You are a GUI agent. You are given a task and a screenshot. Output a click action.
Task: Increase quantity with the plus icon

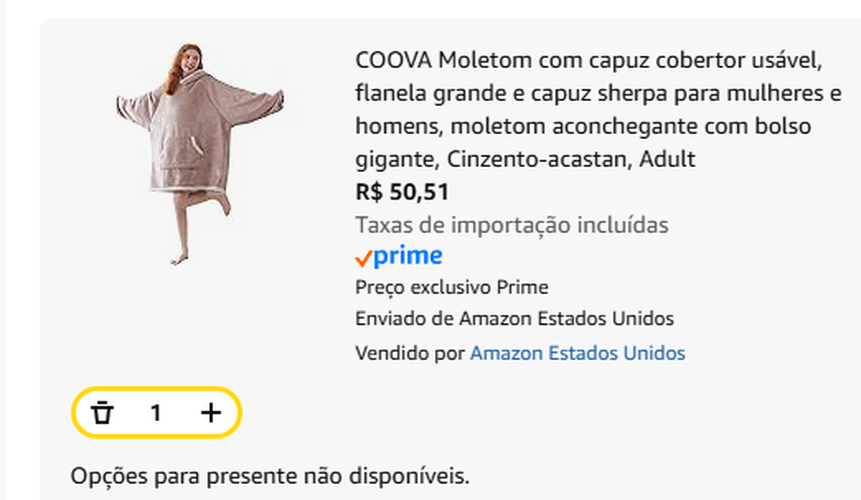211,412
